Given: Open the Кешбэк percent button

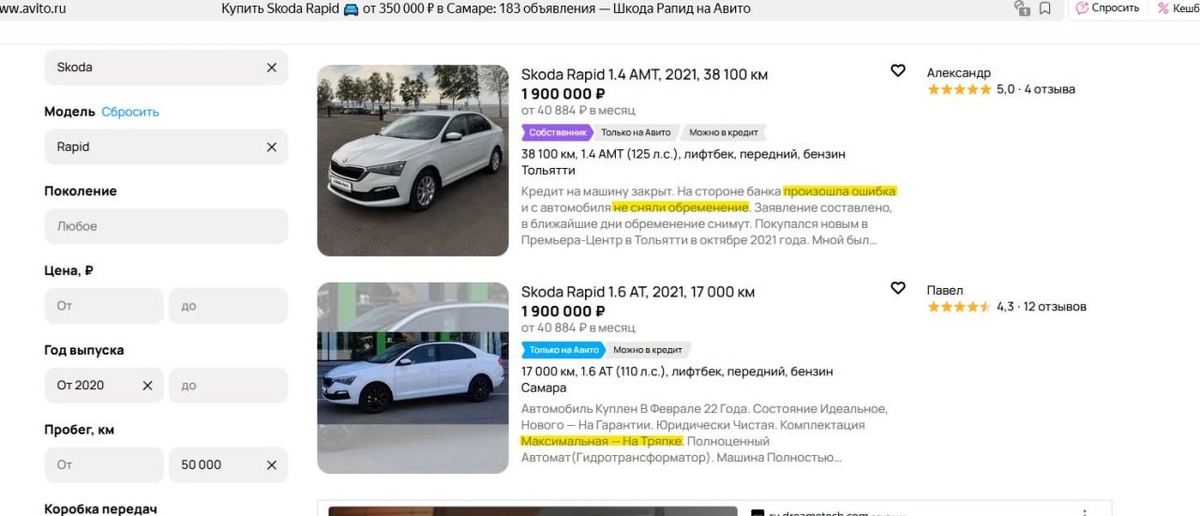Looking at the screenshot, I should coord(1176,8).
